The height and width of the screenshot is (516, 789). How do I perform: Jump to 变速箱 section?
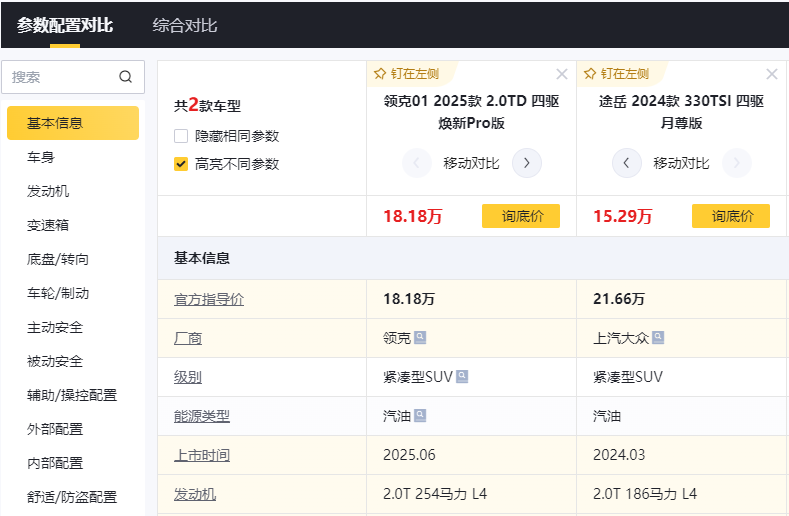pos(48,225)
